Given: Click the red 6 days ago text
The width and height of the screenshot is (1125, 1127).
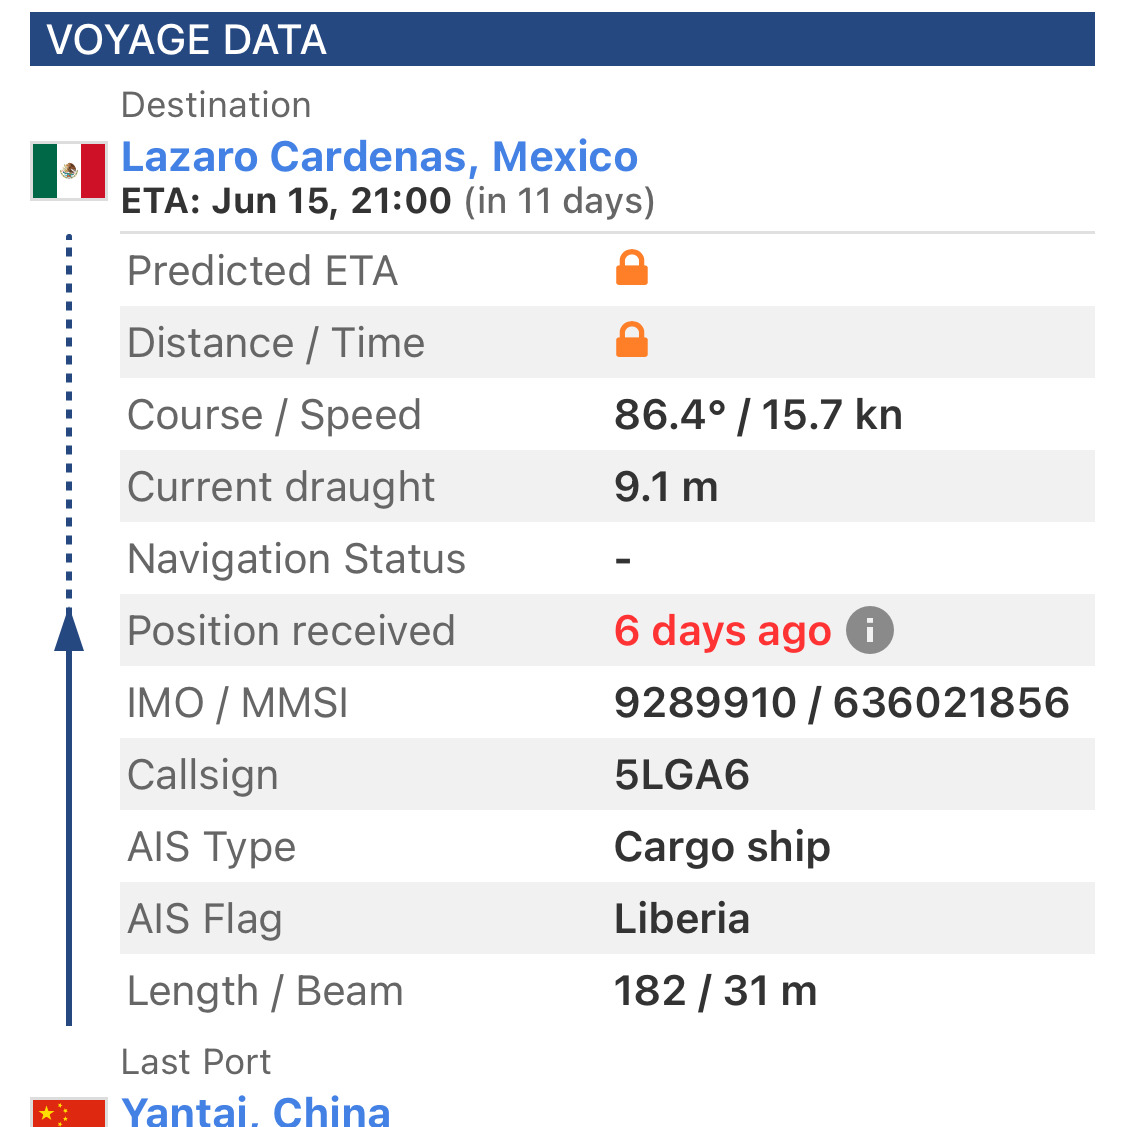Looking at the screenshot, I should [722, 630].
